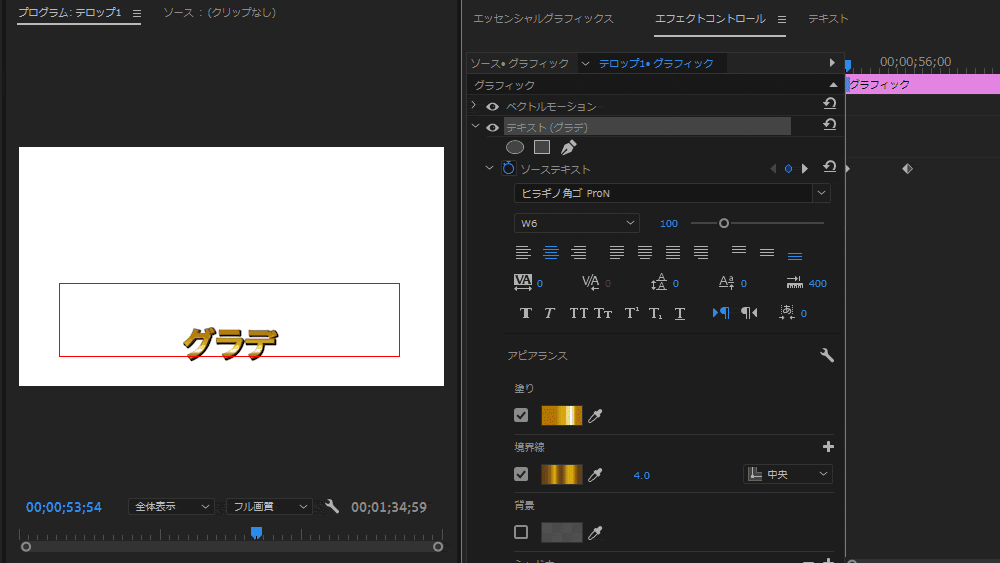Viewport: 1000px width, 563px height.
Task: Apply faux bold style
Action: click(526, 313)
